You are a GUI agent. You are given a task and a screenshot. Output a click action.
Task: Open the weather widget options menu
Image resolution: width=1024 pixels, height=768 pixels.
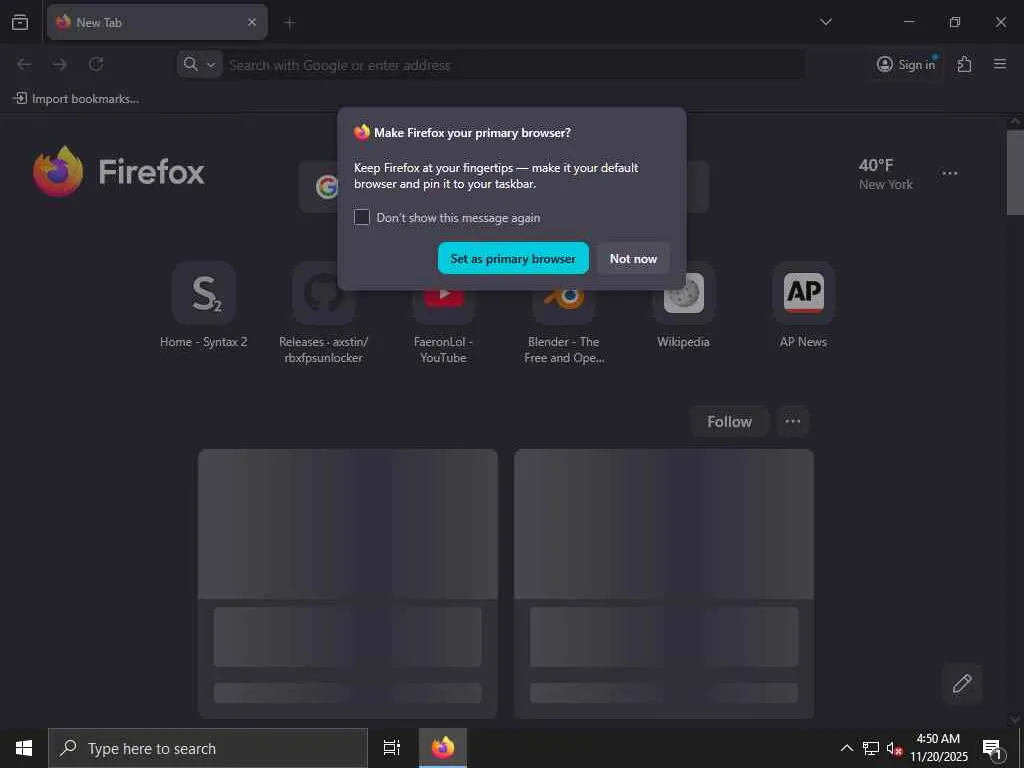950,173
